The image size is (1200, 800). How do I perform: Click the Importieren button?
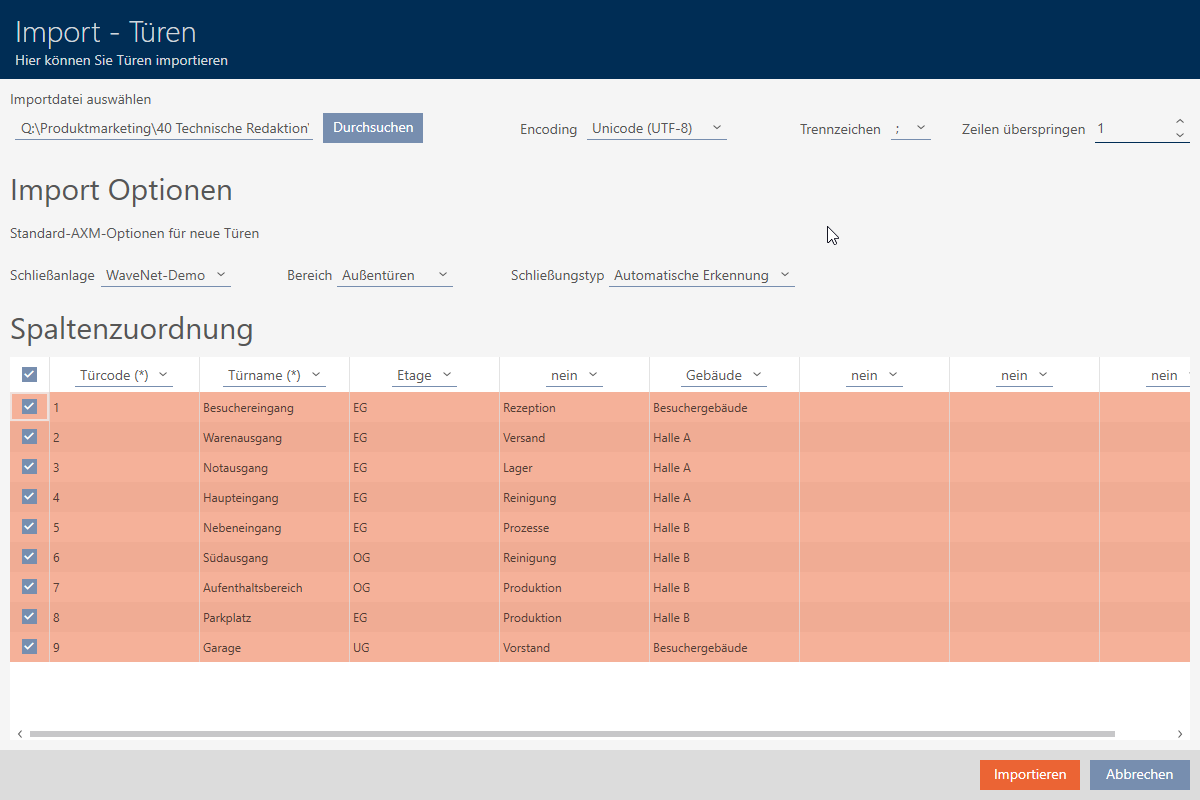pos(1029,774)
